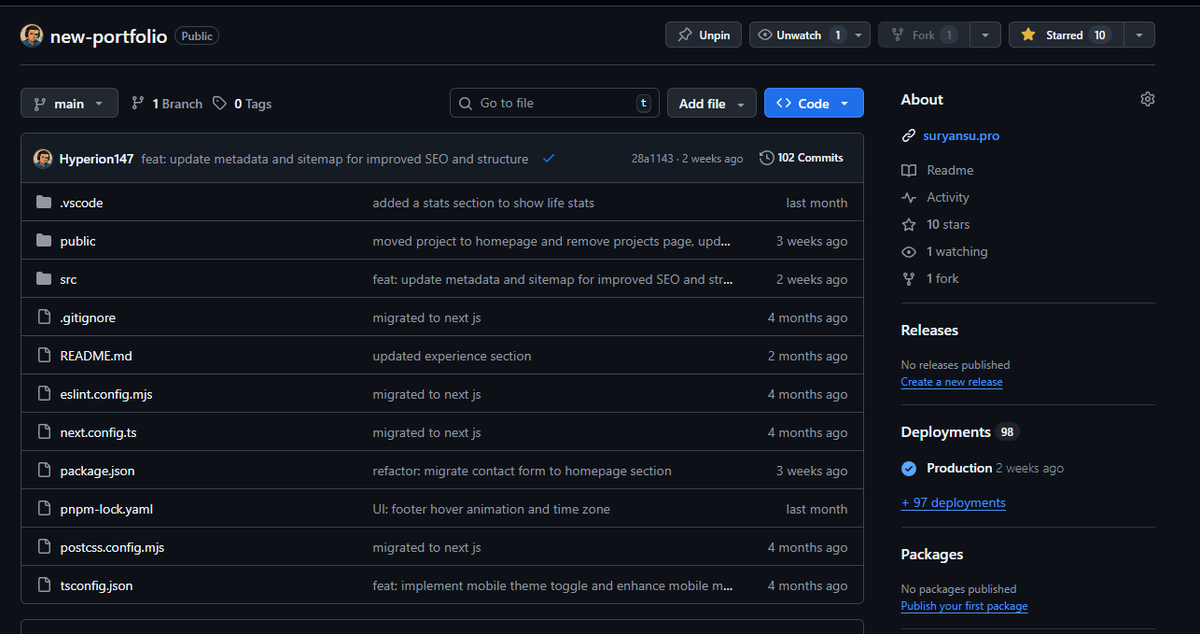Image resolution: width=1200 pixels, height=634 pixels.
Task: Open commit hash 28a1143
Action: tap(653, 159)
